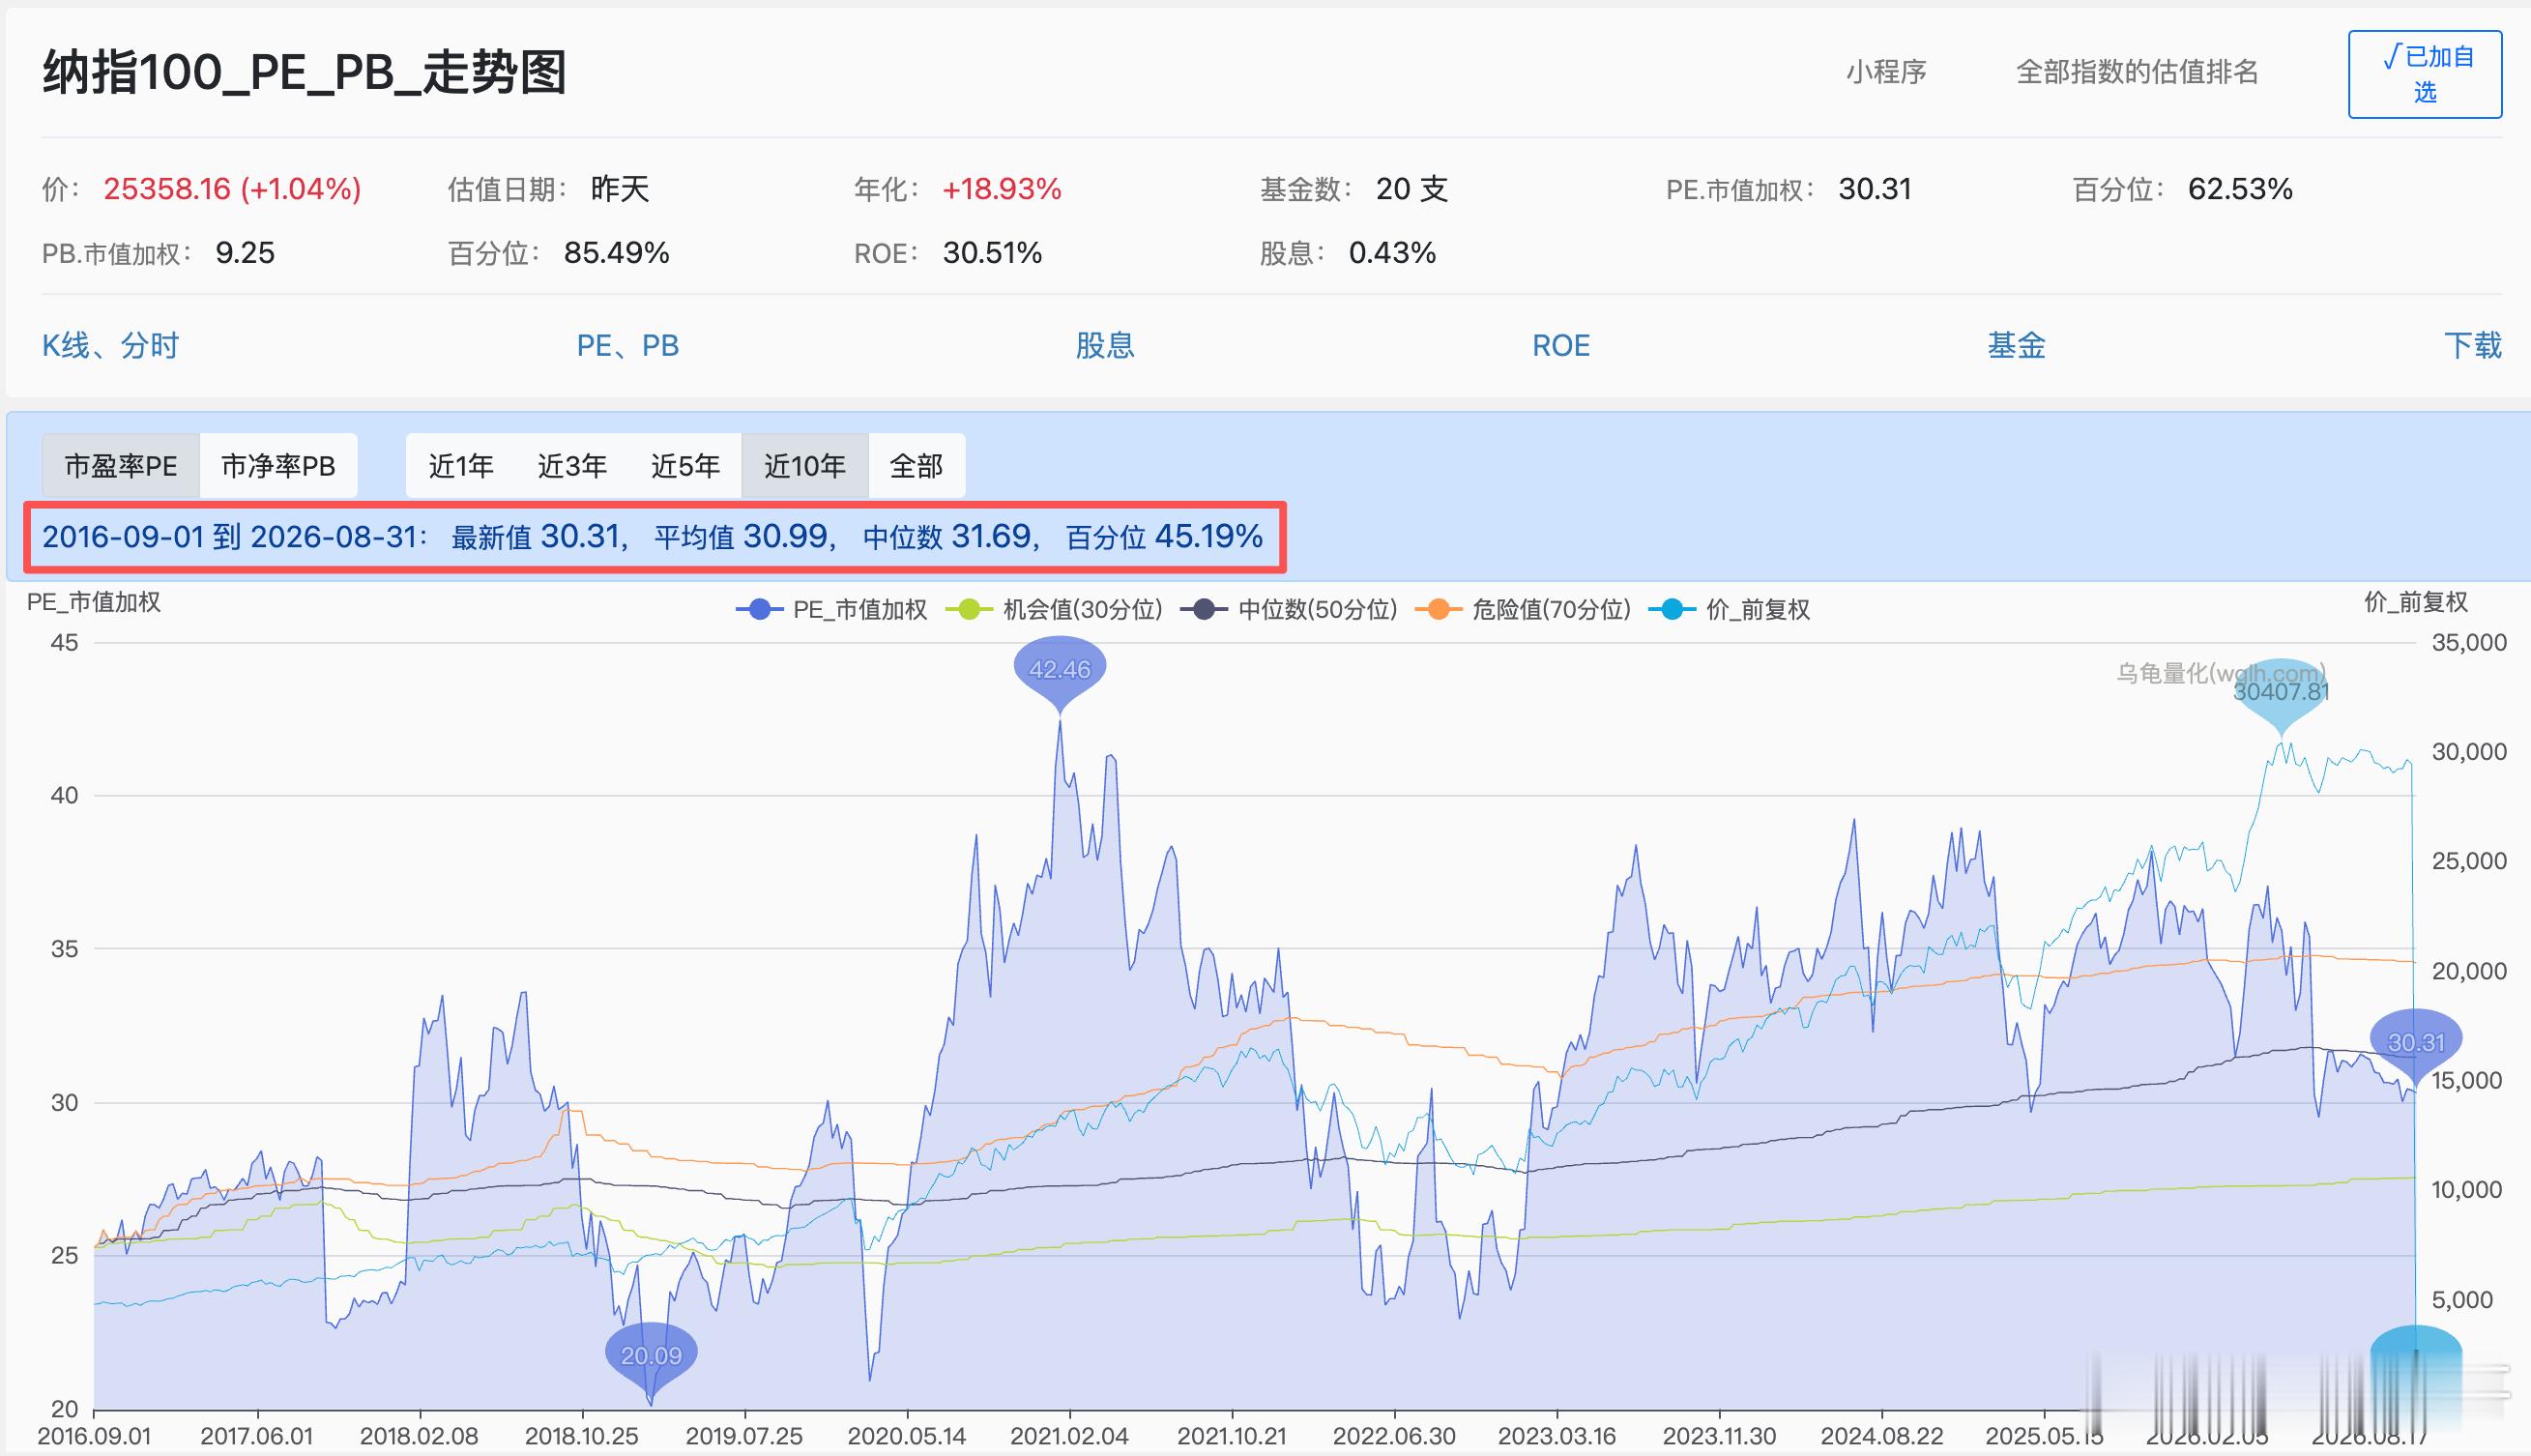Select 近5年 time range
The height and width of the screenshot is (1456, 2531).
click(685, 466)
